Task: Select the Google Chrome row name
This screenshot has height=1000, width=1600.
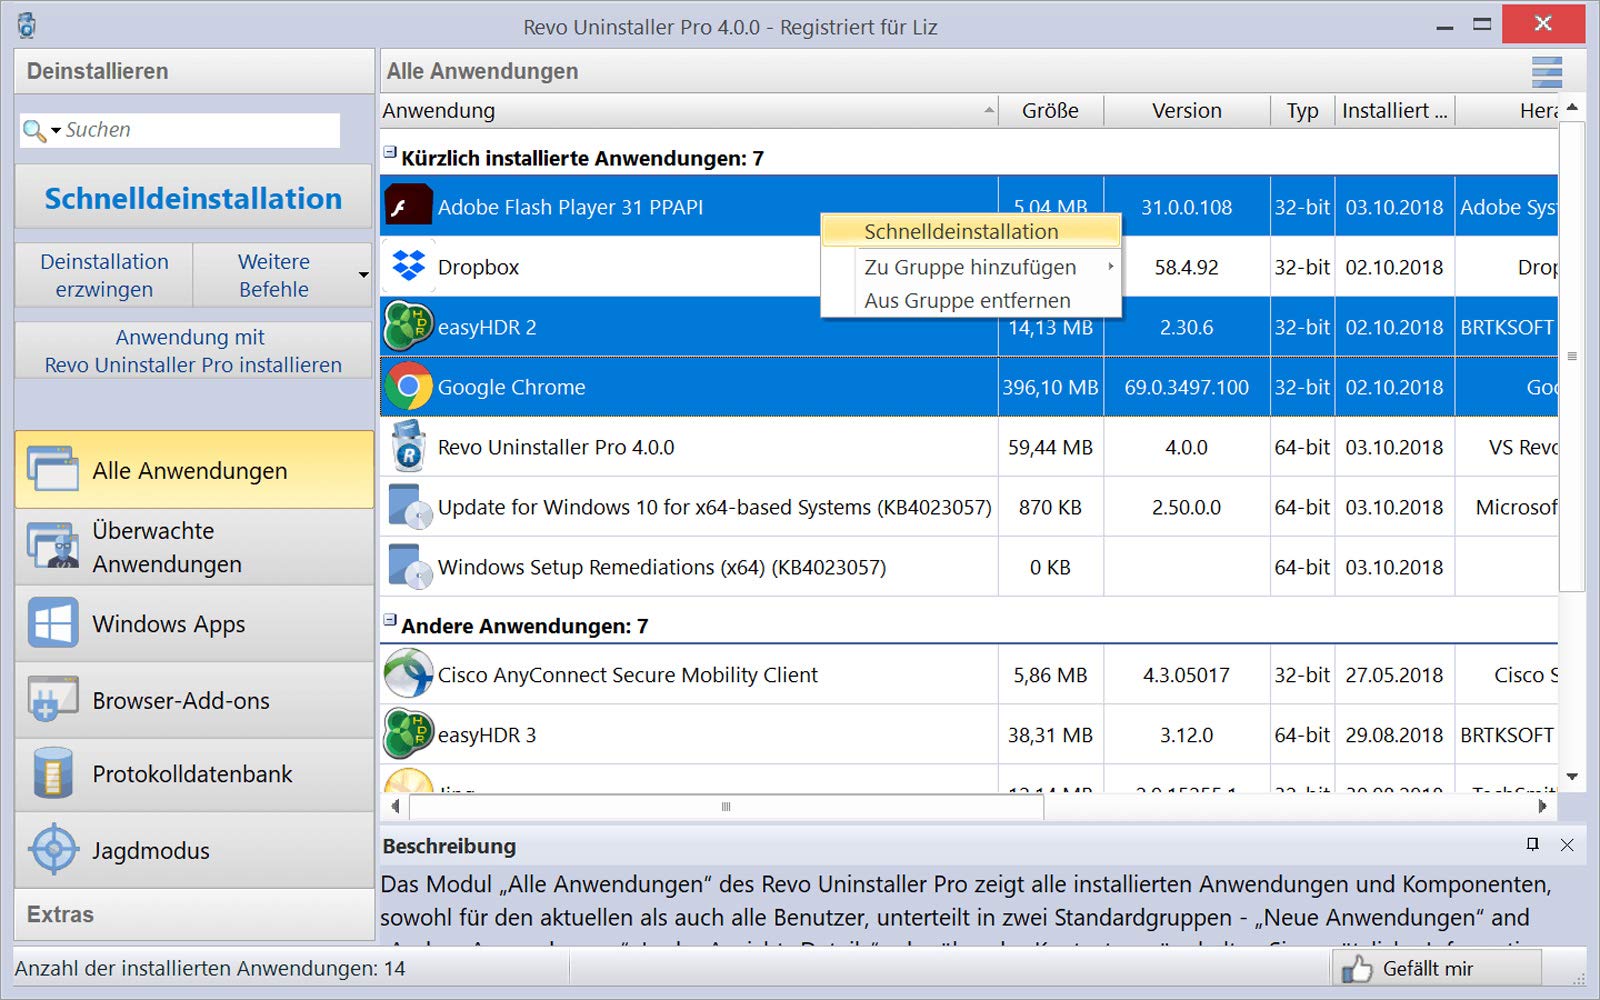Action: pyautogui.click(x=511, y=387)
